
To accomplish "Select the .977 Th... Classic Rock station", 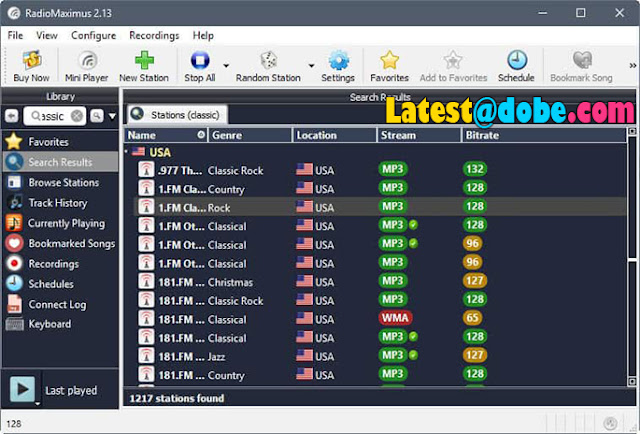I will click(380, 170).
